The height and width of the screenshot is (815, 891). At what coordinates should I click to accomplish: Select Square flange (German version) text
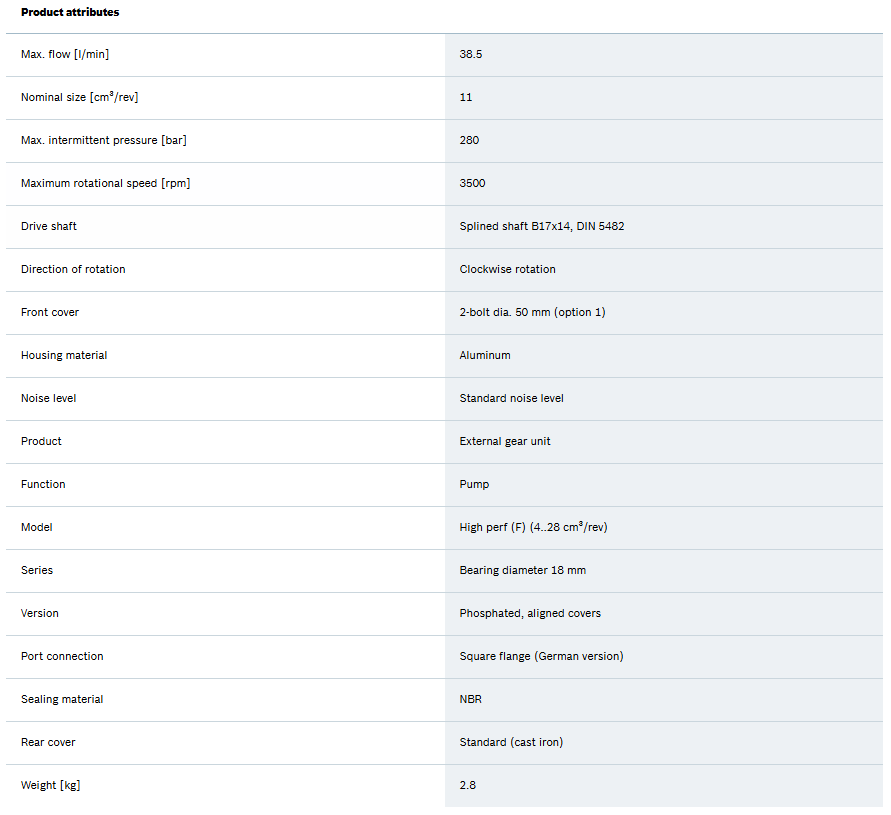(x=541, y=656)
